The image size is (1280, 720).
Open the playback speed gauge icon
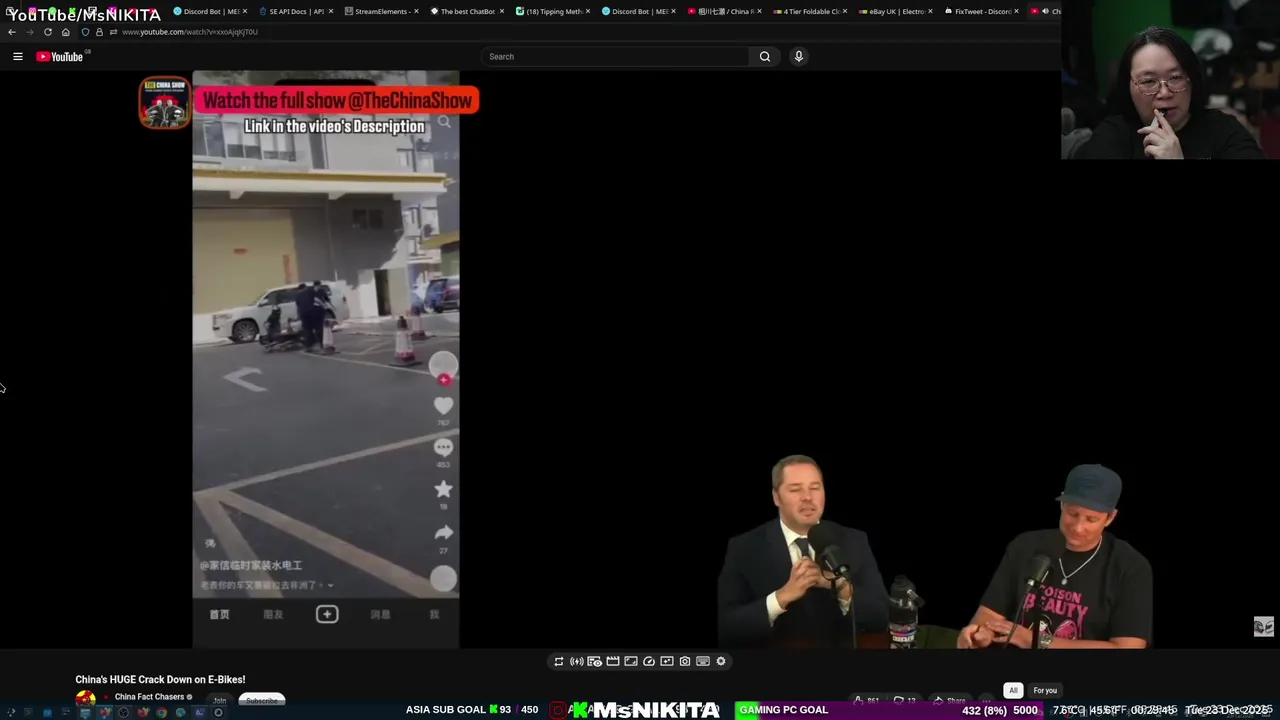point(649,661)
